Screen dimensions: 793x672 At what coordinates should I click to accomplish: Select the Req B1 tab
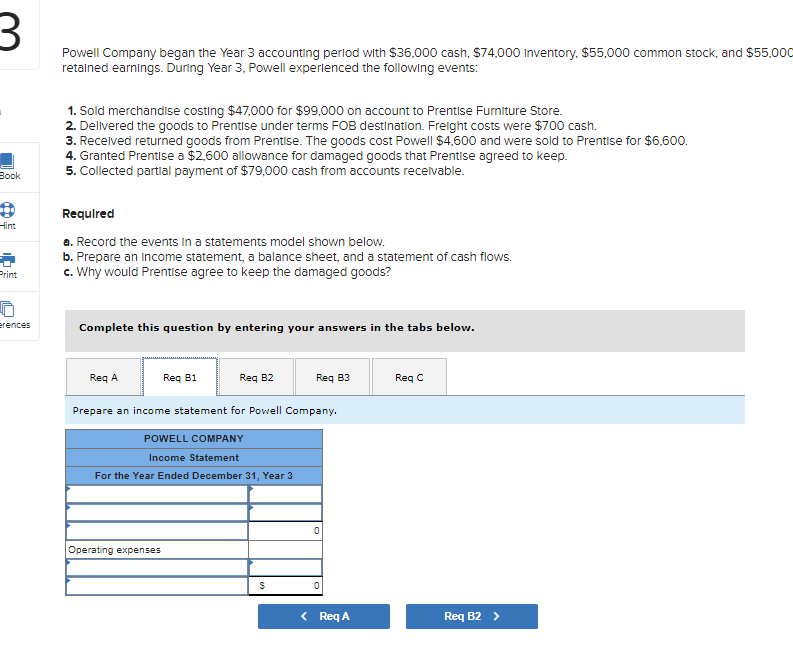click(180, 377)
